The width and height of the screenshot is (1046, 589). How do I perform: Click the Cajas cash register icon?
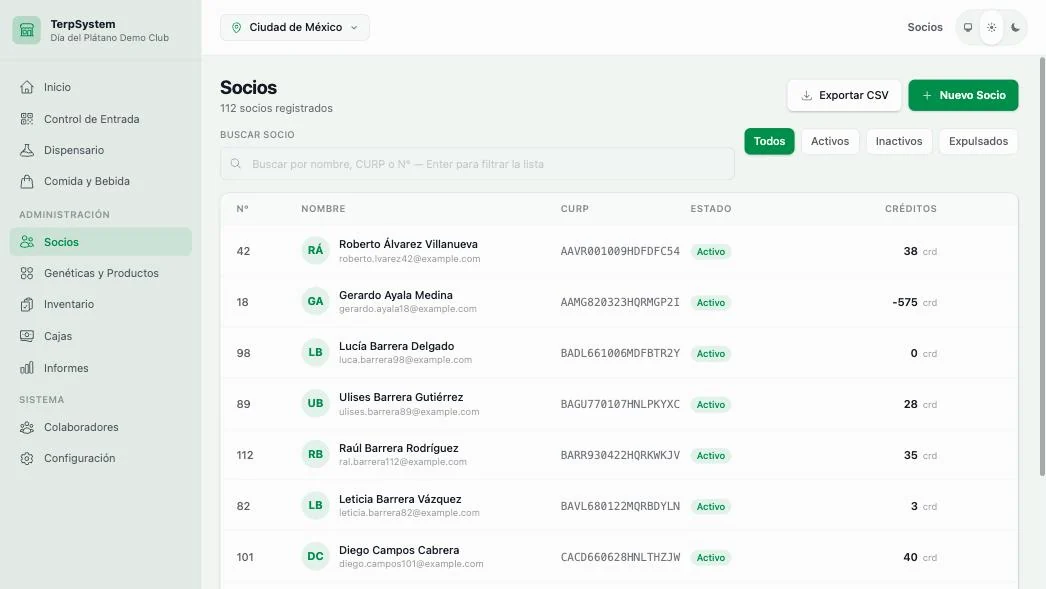click(x=27, y=336)
